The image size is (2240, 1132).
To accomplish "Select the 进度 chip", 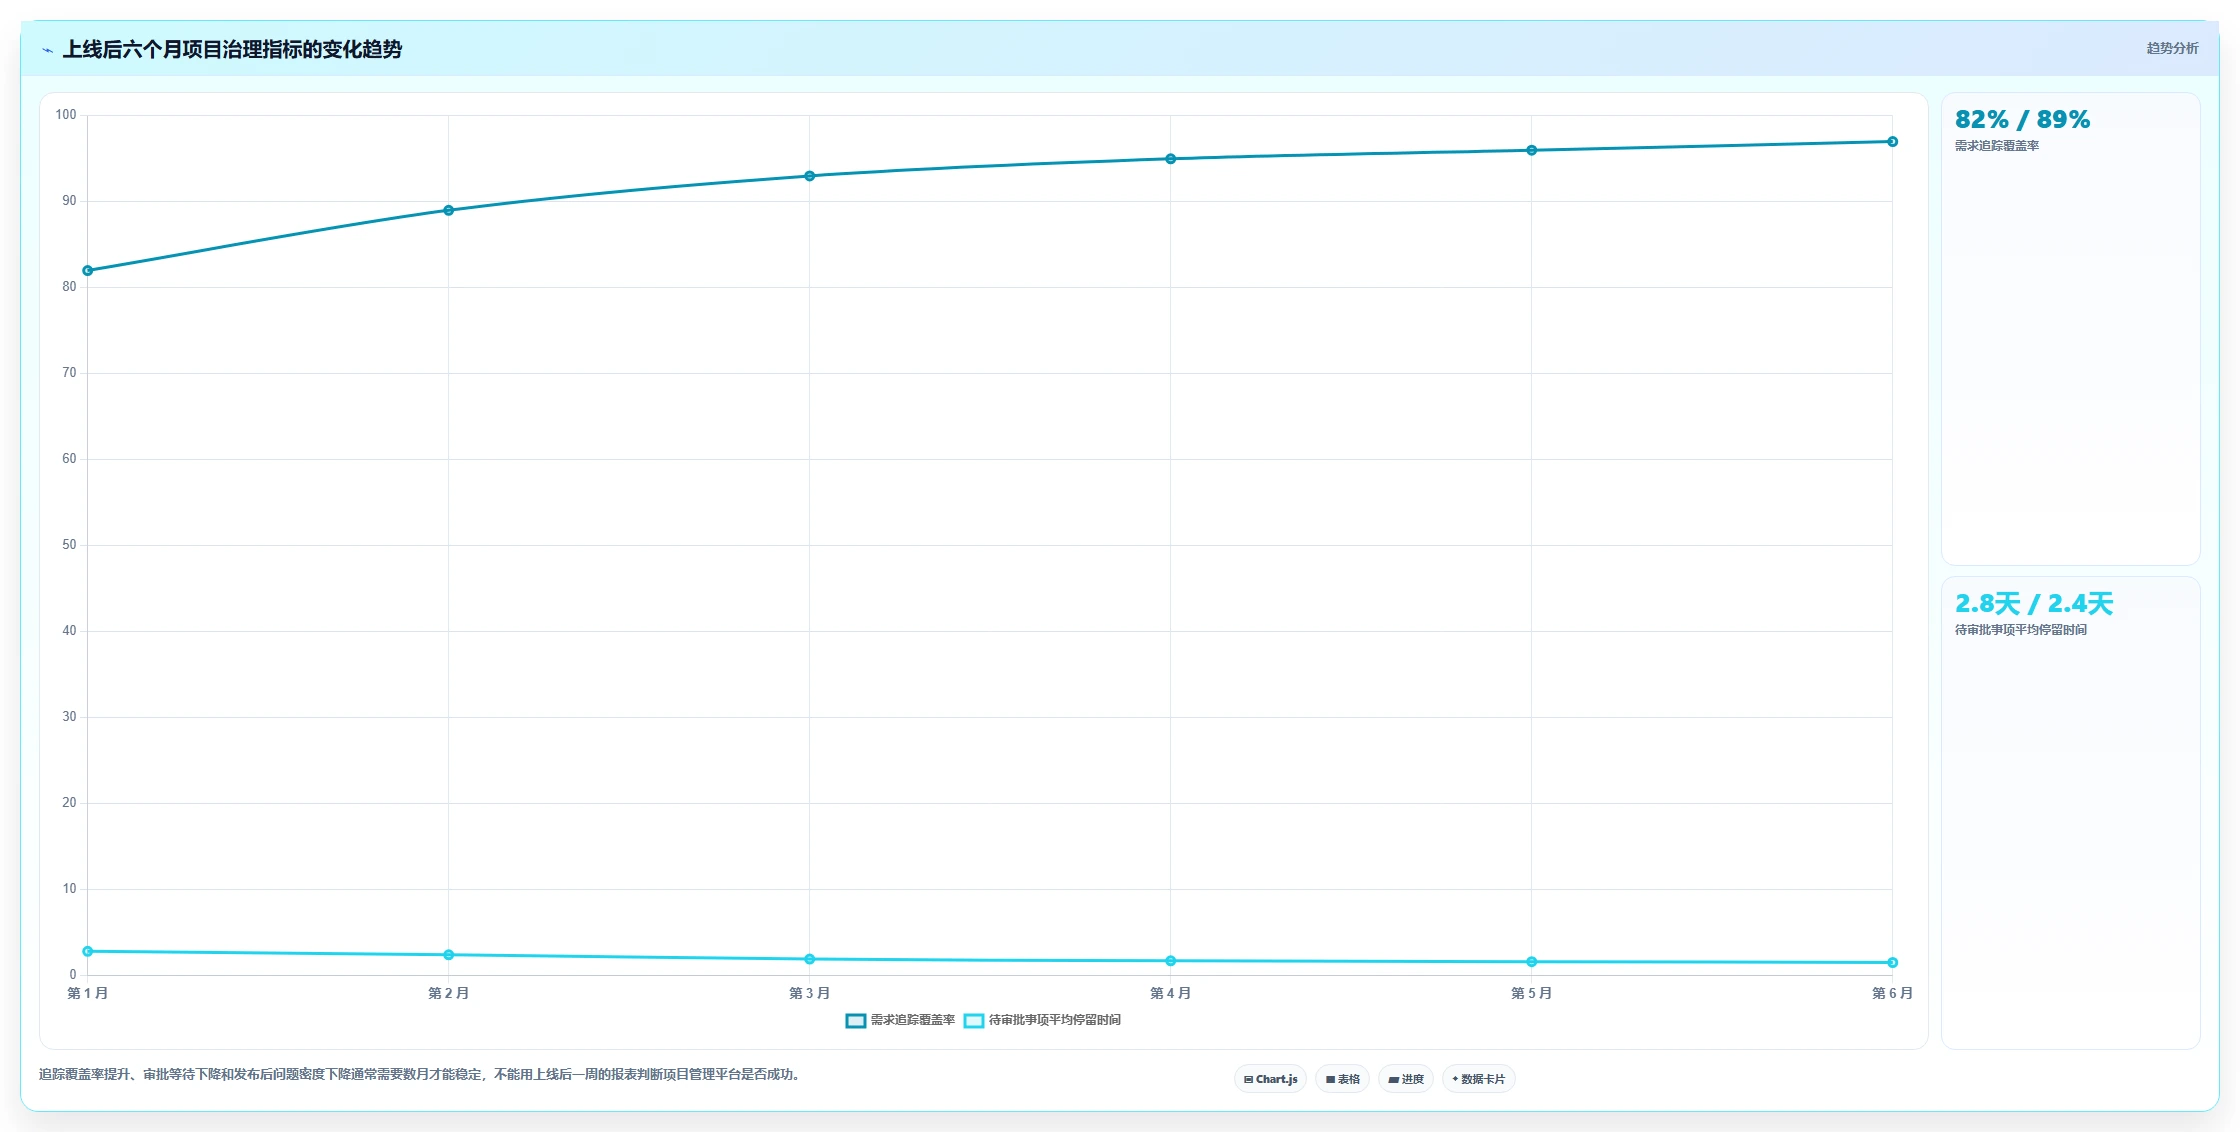I will [x=1406, y=1079].
